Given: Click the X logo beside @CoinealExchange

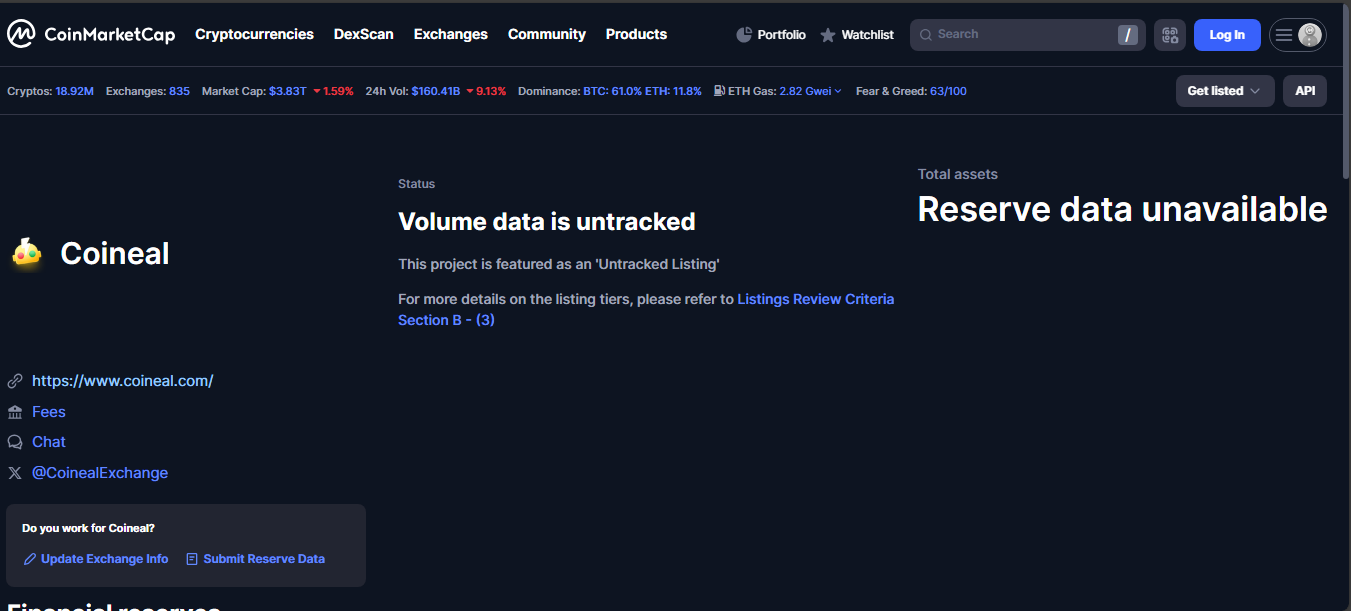Looking at the screenshot, I should [15, 473].
